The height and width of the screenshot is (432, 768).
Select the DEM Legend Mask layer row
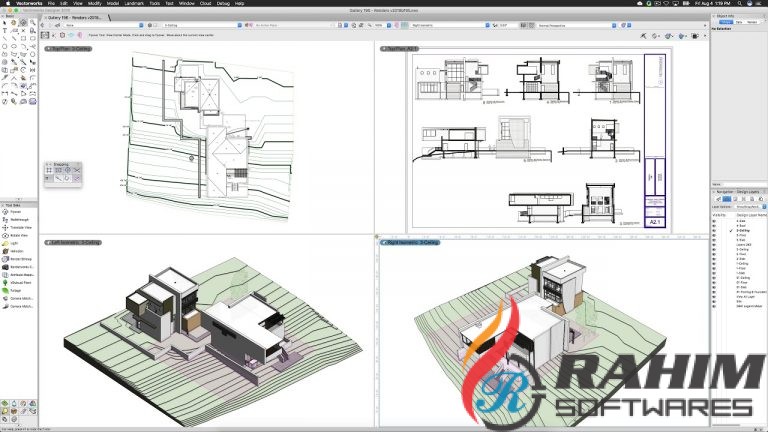pyautogui.click(x=749, y=306)
